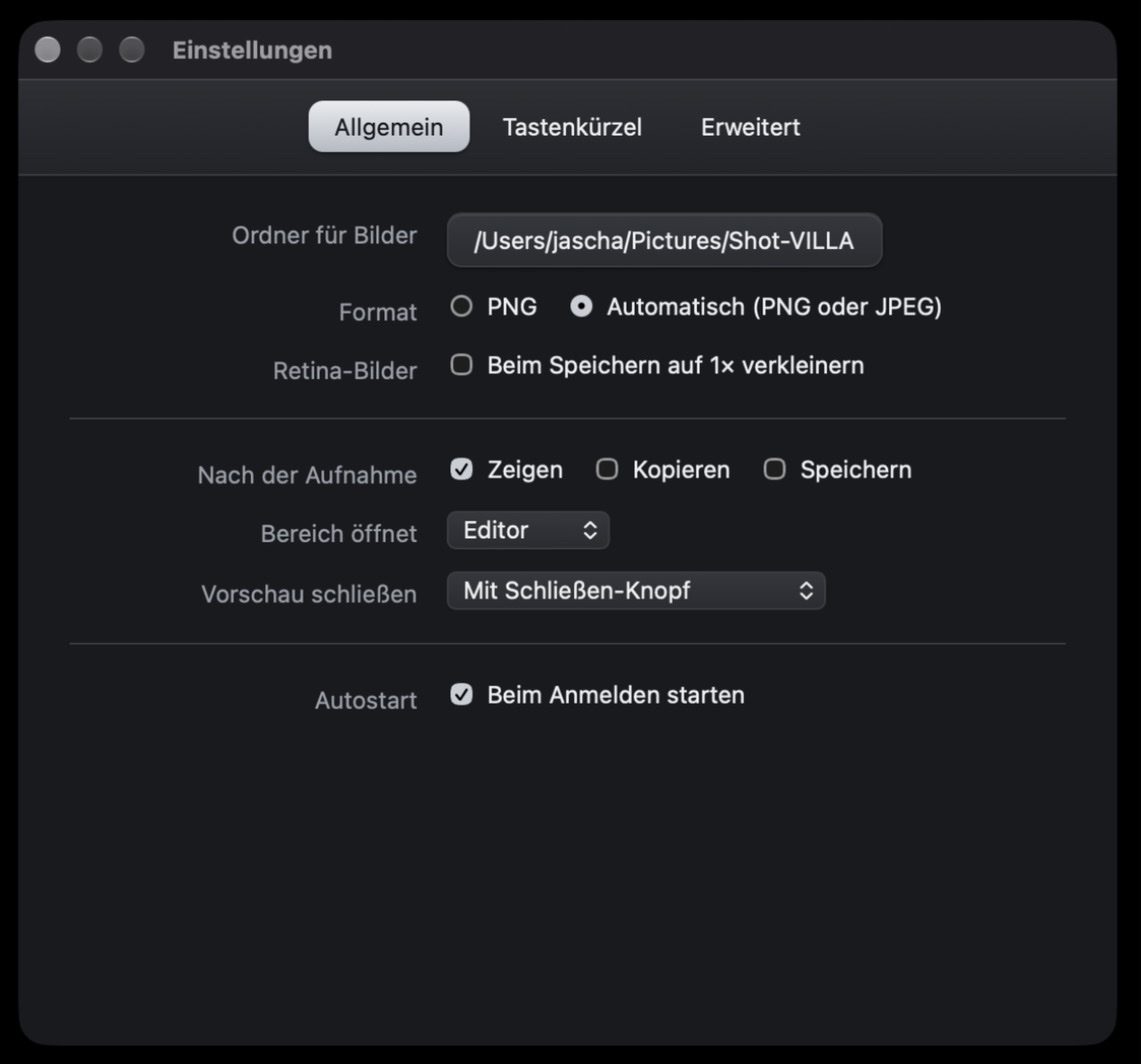This screenshot has width=1142, height=1064.
Task: Open the Bereich öffnet Editor dropdown
Action: pyautogui.click(x=528, y=530)
